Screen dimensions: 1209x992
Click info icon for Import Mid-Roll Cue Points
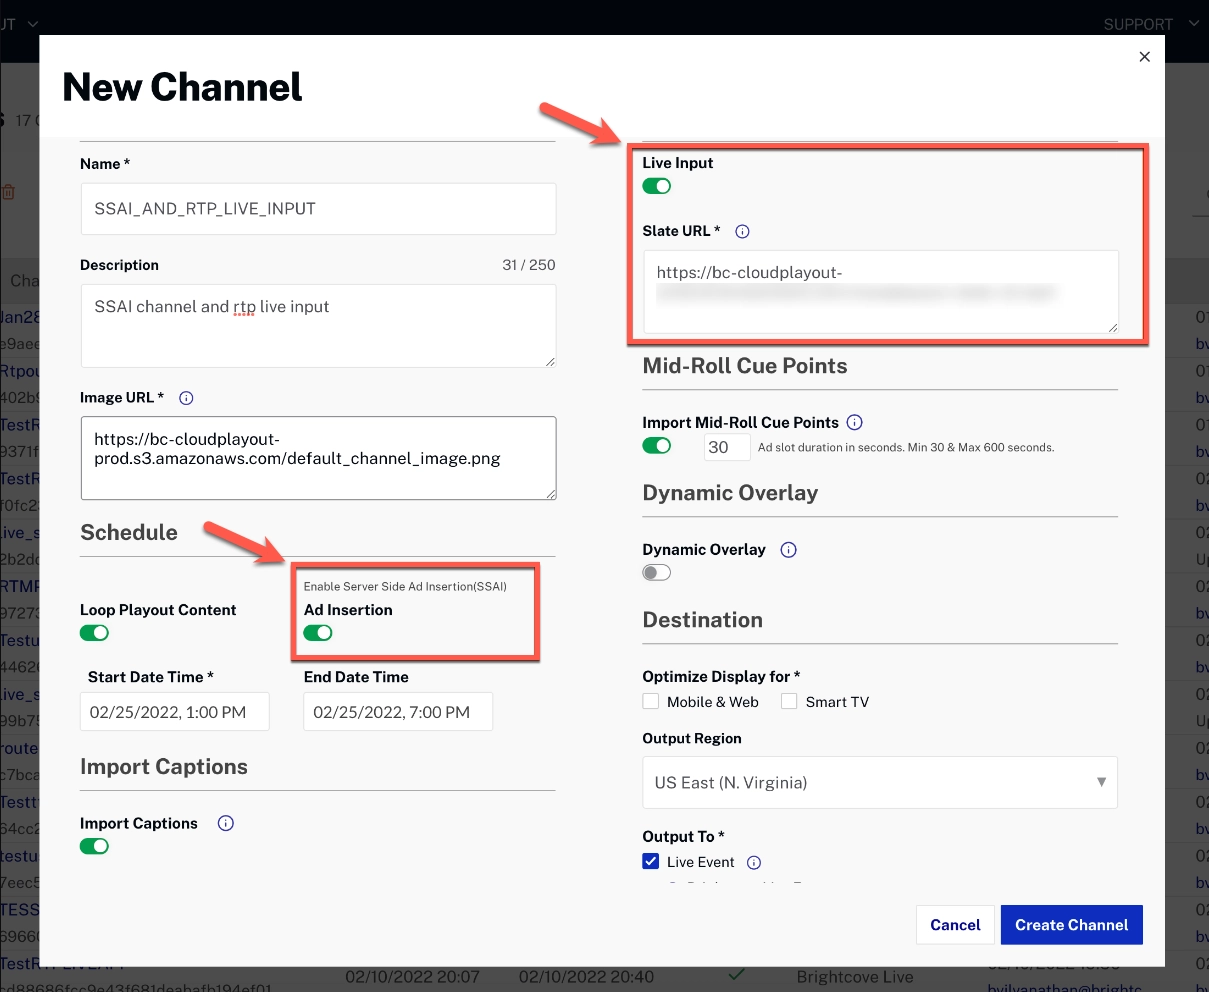(x=854, y=423)
